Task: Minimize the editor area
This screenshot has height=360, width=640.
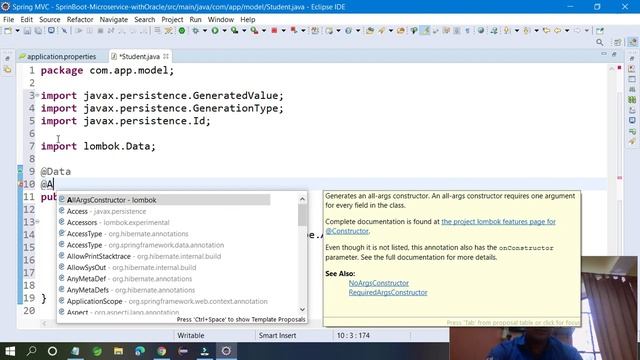Action: tap(604, 54)
